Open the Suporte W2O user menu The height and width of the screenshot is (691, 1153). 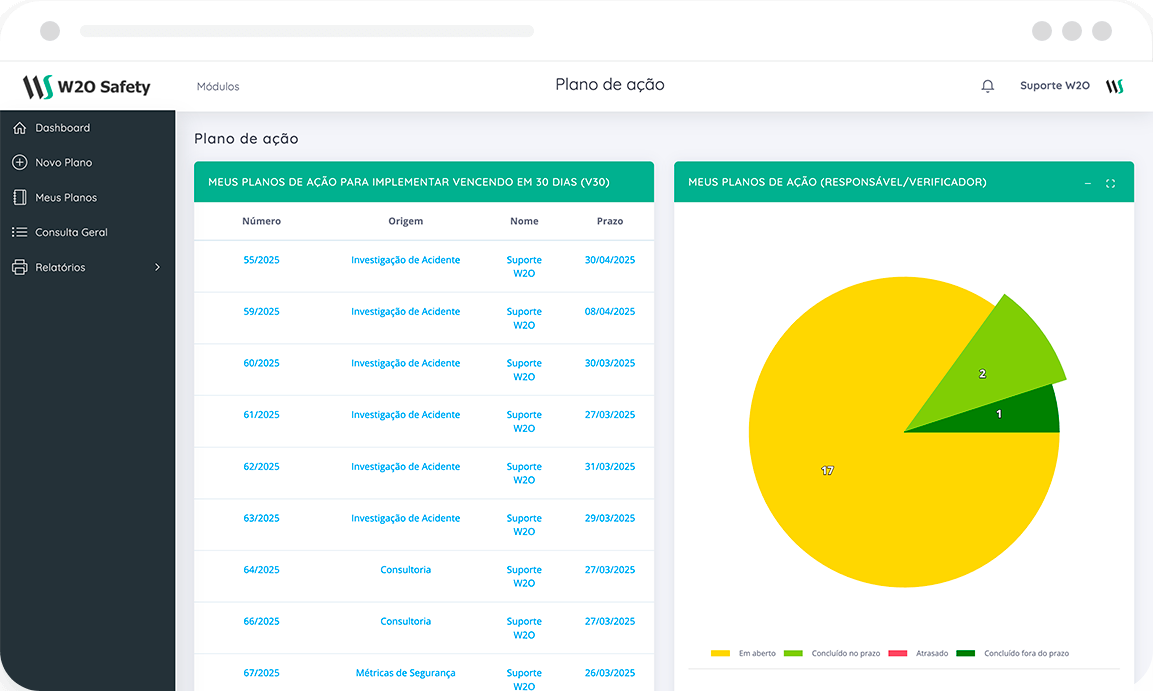1054,86
